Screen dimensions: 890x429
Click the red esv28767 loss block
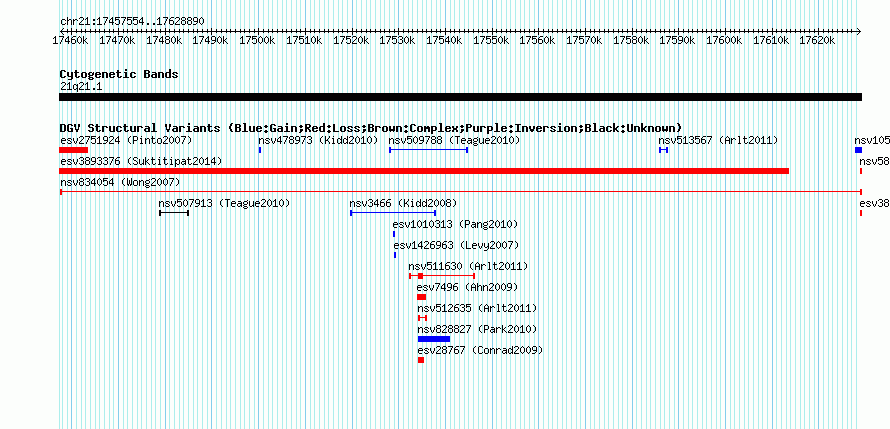421,360
